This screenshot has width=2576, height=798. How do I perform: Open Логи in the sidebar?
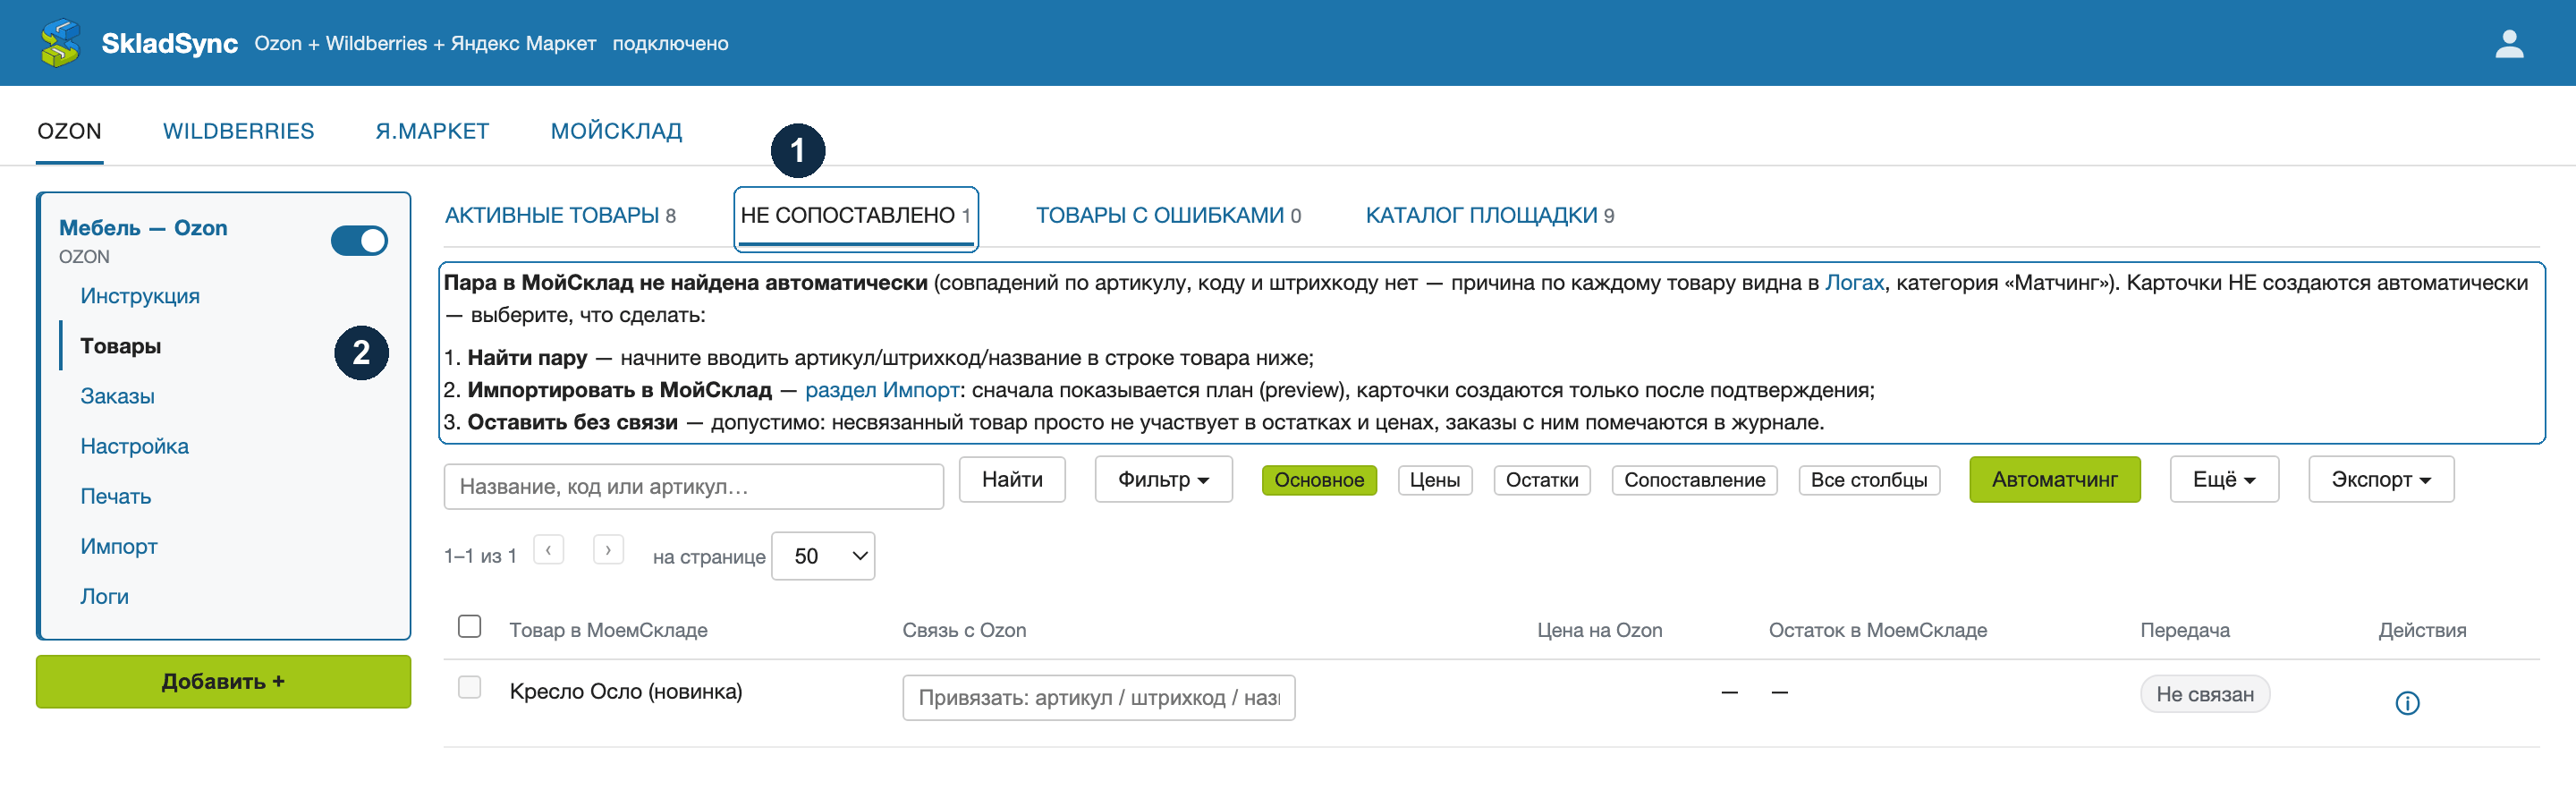104,596
